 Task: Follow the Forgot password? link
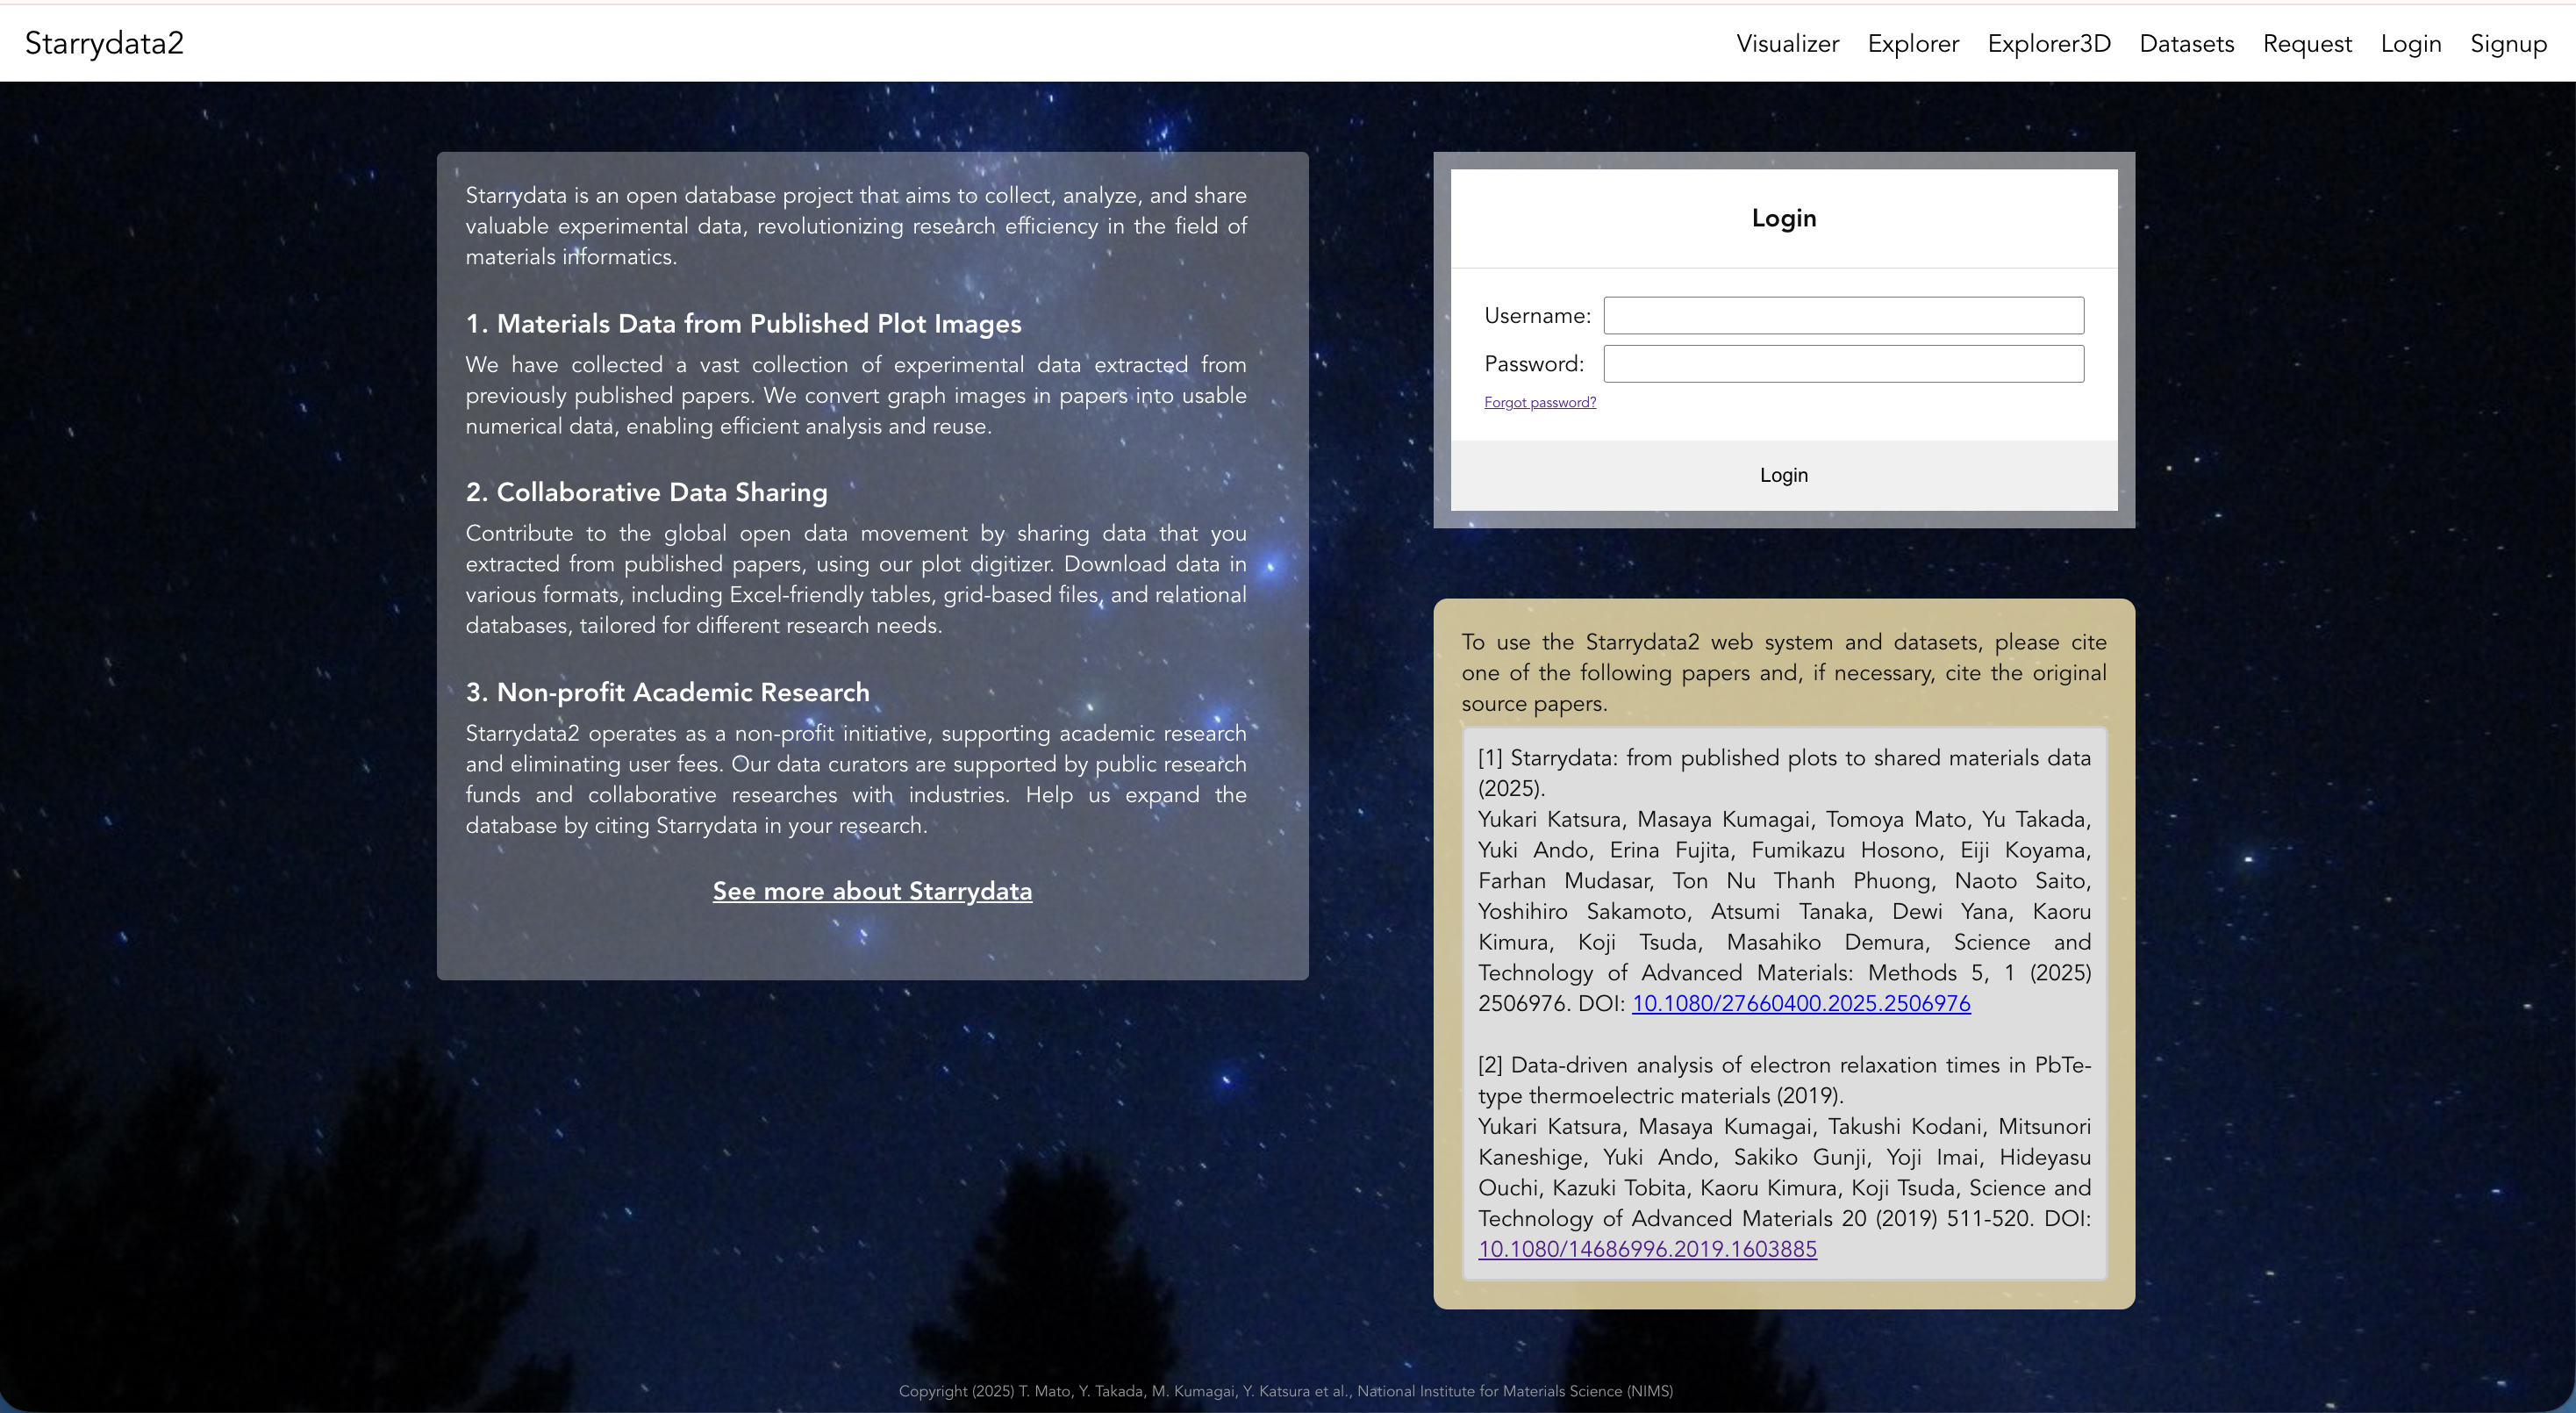[1539, 402]
